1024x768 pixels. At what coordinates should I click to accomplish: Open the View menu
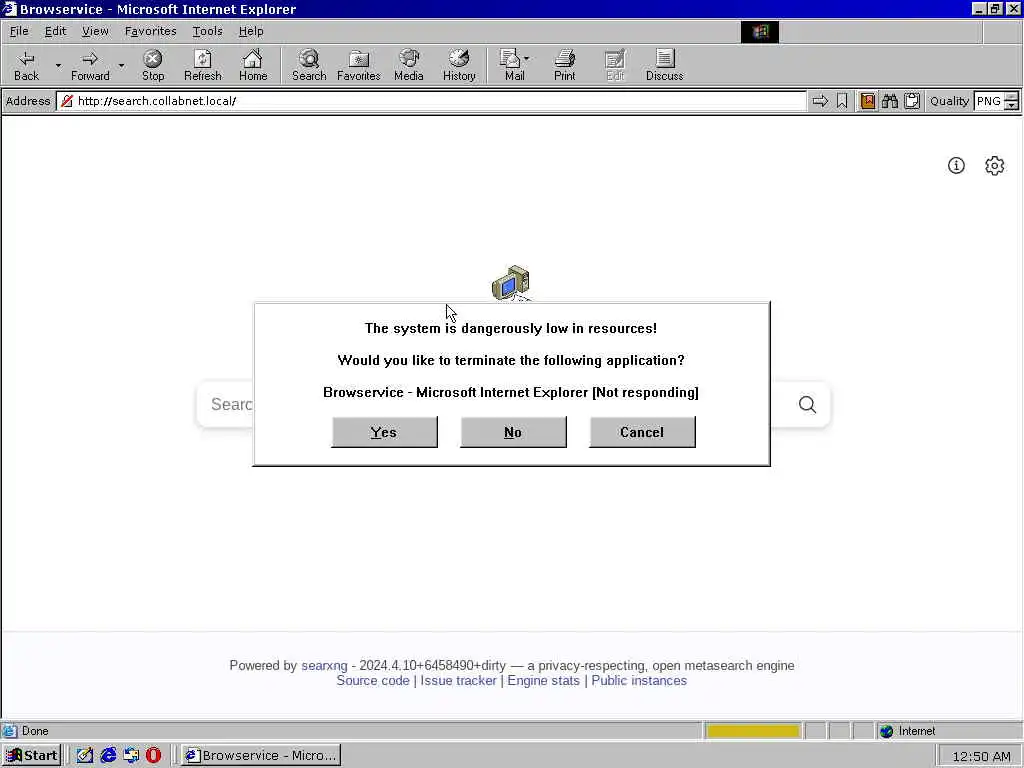point(95,31)
